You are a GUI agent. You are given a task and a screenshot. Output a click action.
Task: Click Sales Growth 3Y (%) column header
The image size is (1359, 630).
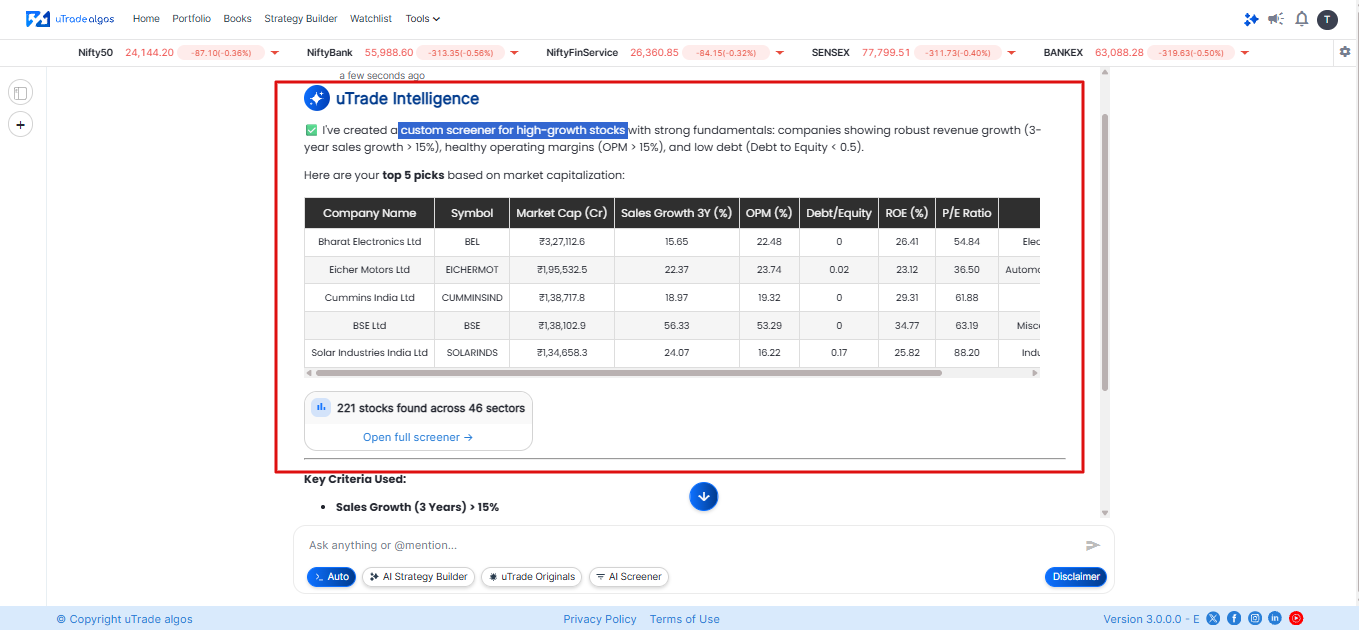tap(677, 213)
